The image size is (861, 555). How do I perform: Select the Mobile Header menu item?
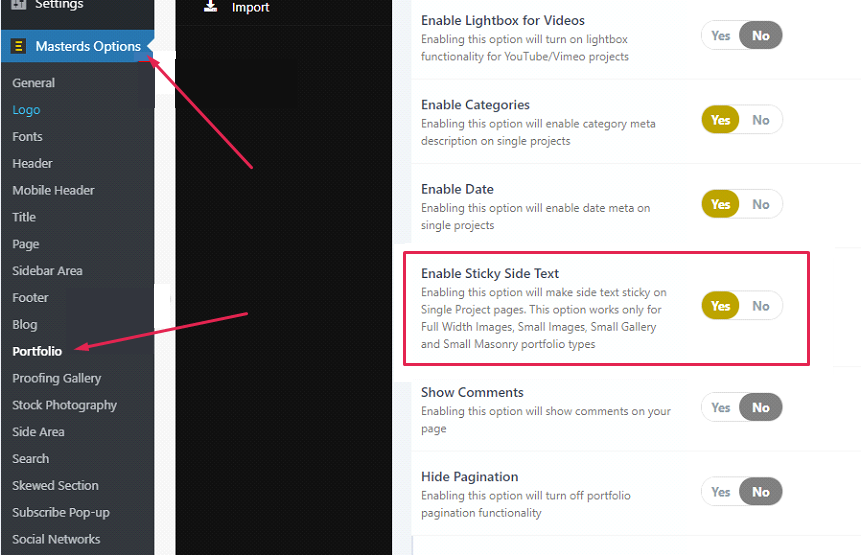(x=54, y=190)
